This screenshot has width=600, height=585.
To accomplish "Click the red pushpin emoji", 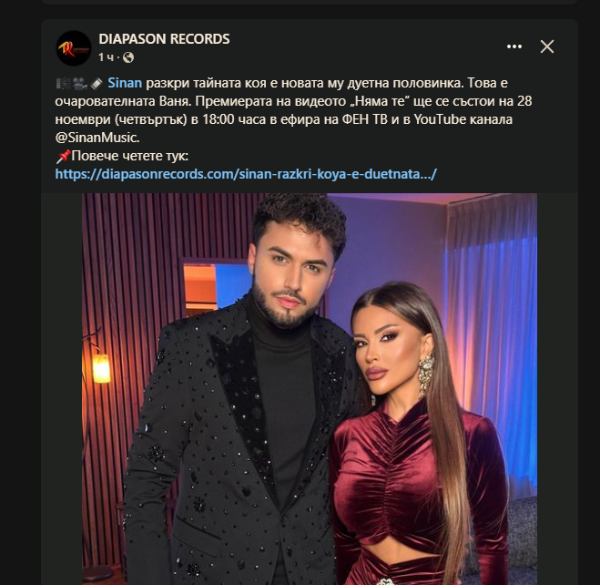I will (63, 156).
